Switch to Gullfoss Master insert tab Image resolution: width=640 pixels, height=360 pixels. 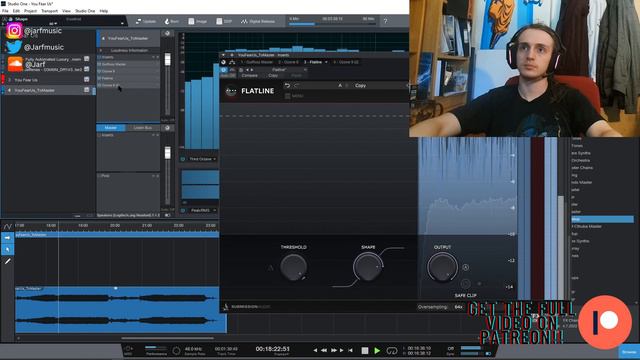point(256,62)
